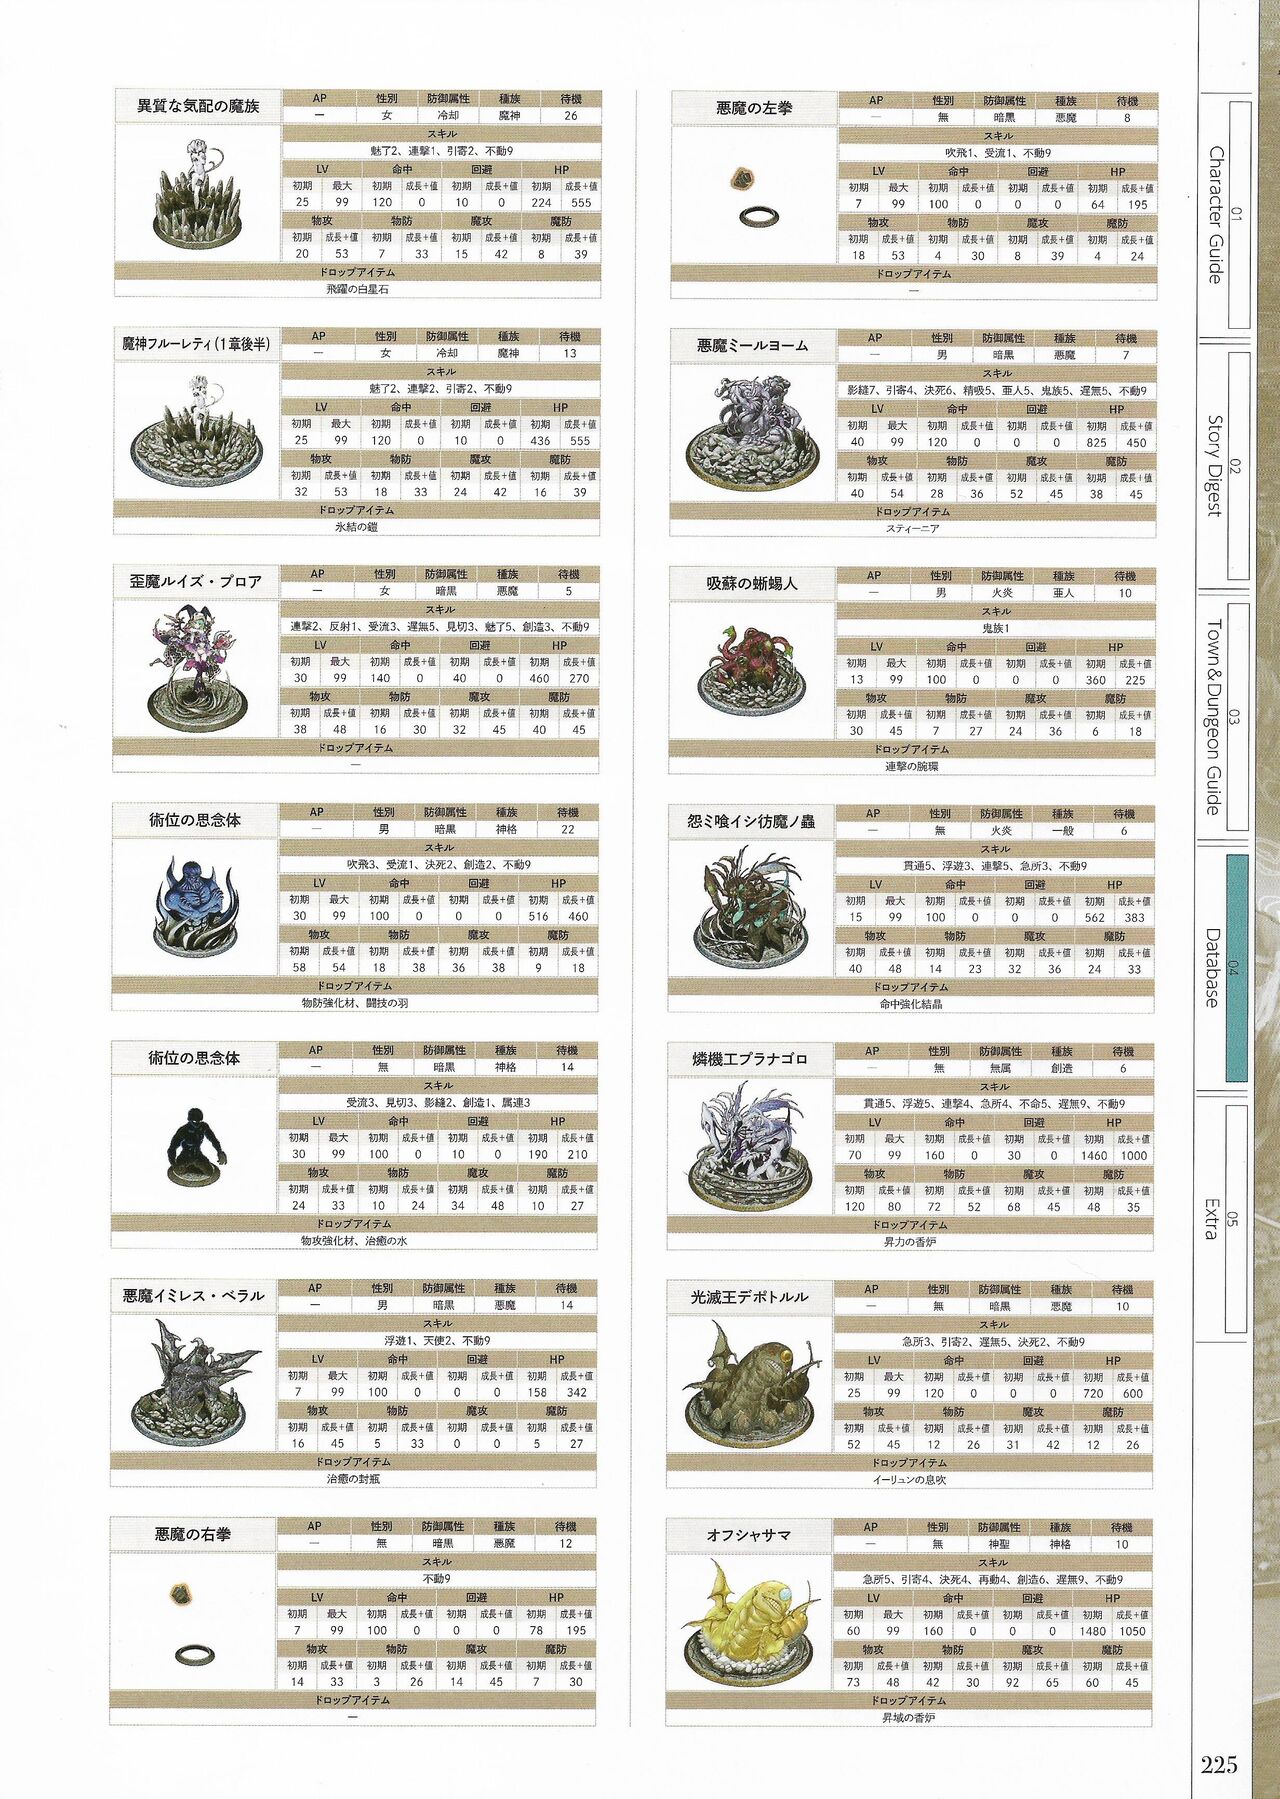Screen dimensions: 1280x1799
Task: Click the 歪魔ルイズ・プロア character sprite
Action: coord(195,670)
